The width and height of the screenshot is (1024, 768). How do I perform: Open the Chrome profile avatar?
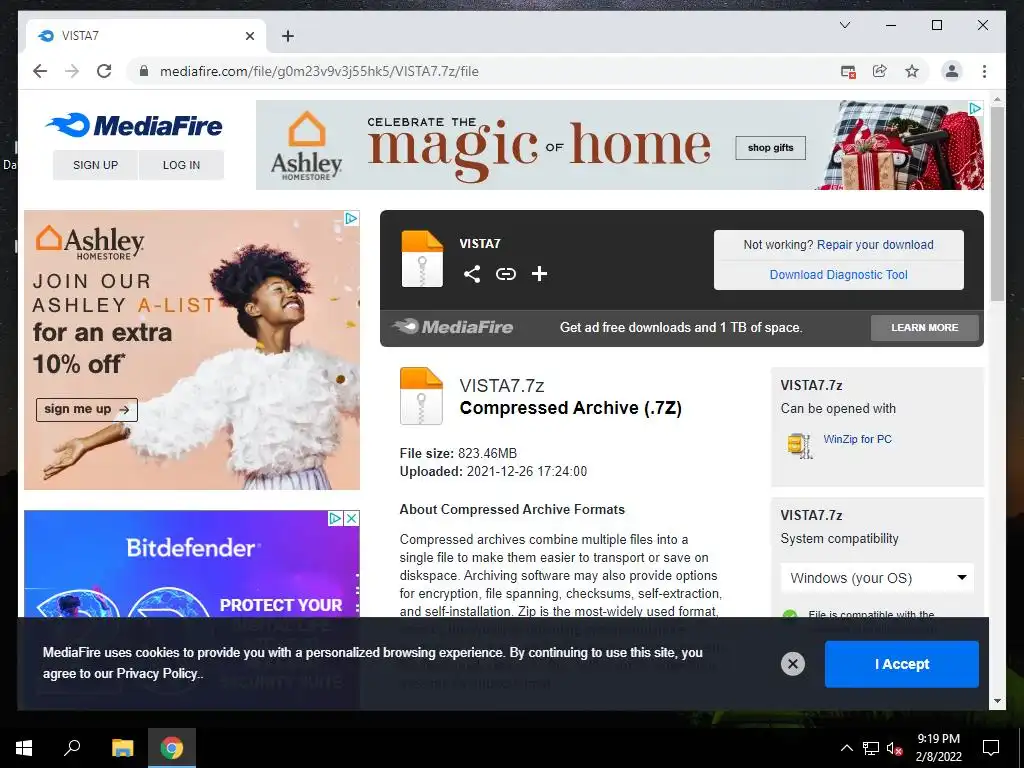[952, 71]
